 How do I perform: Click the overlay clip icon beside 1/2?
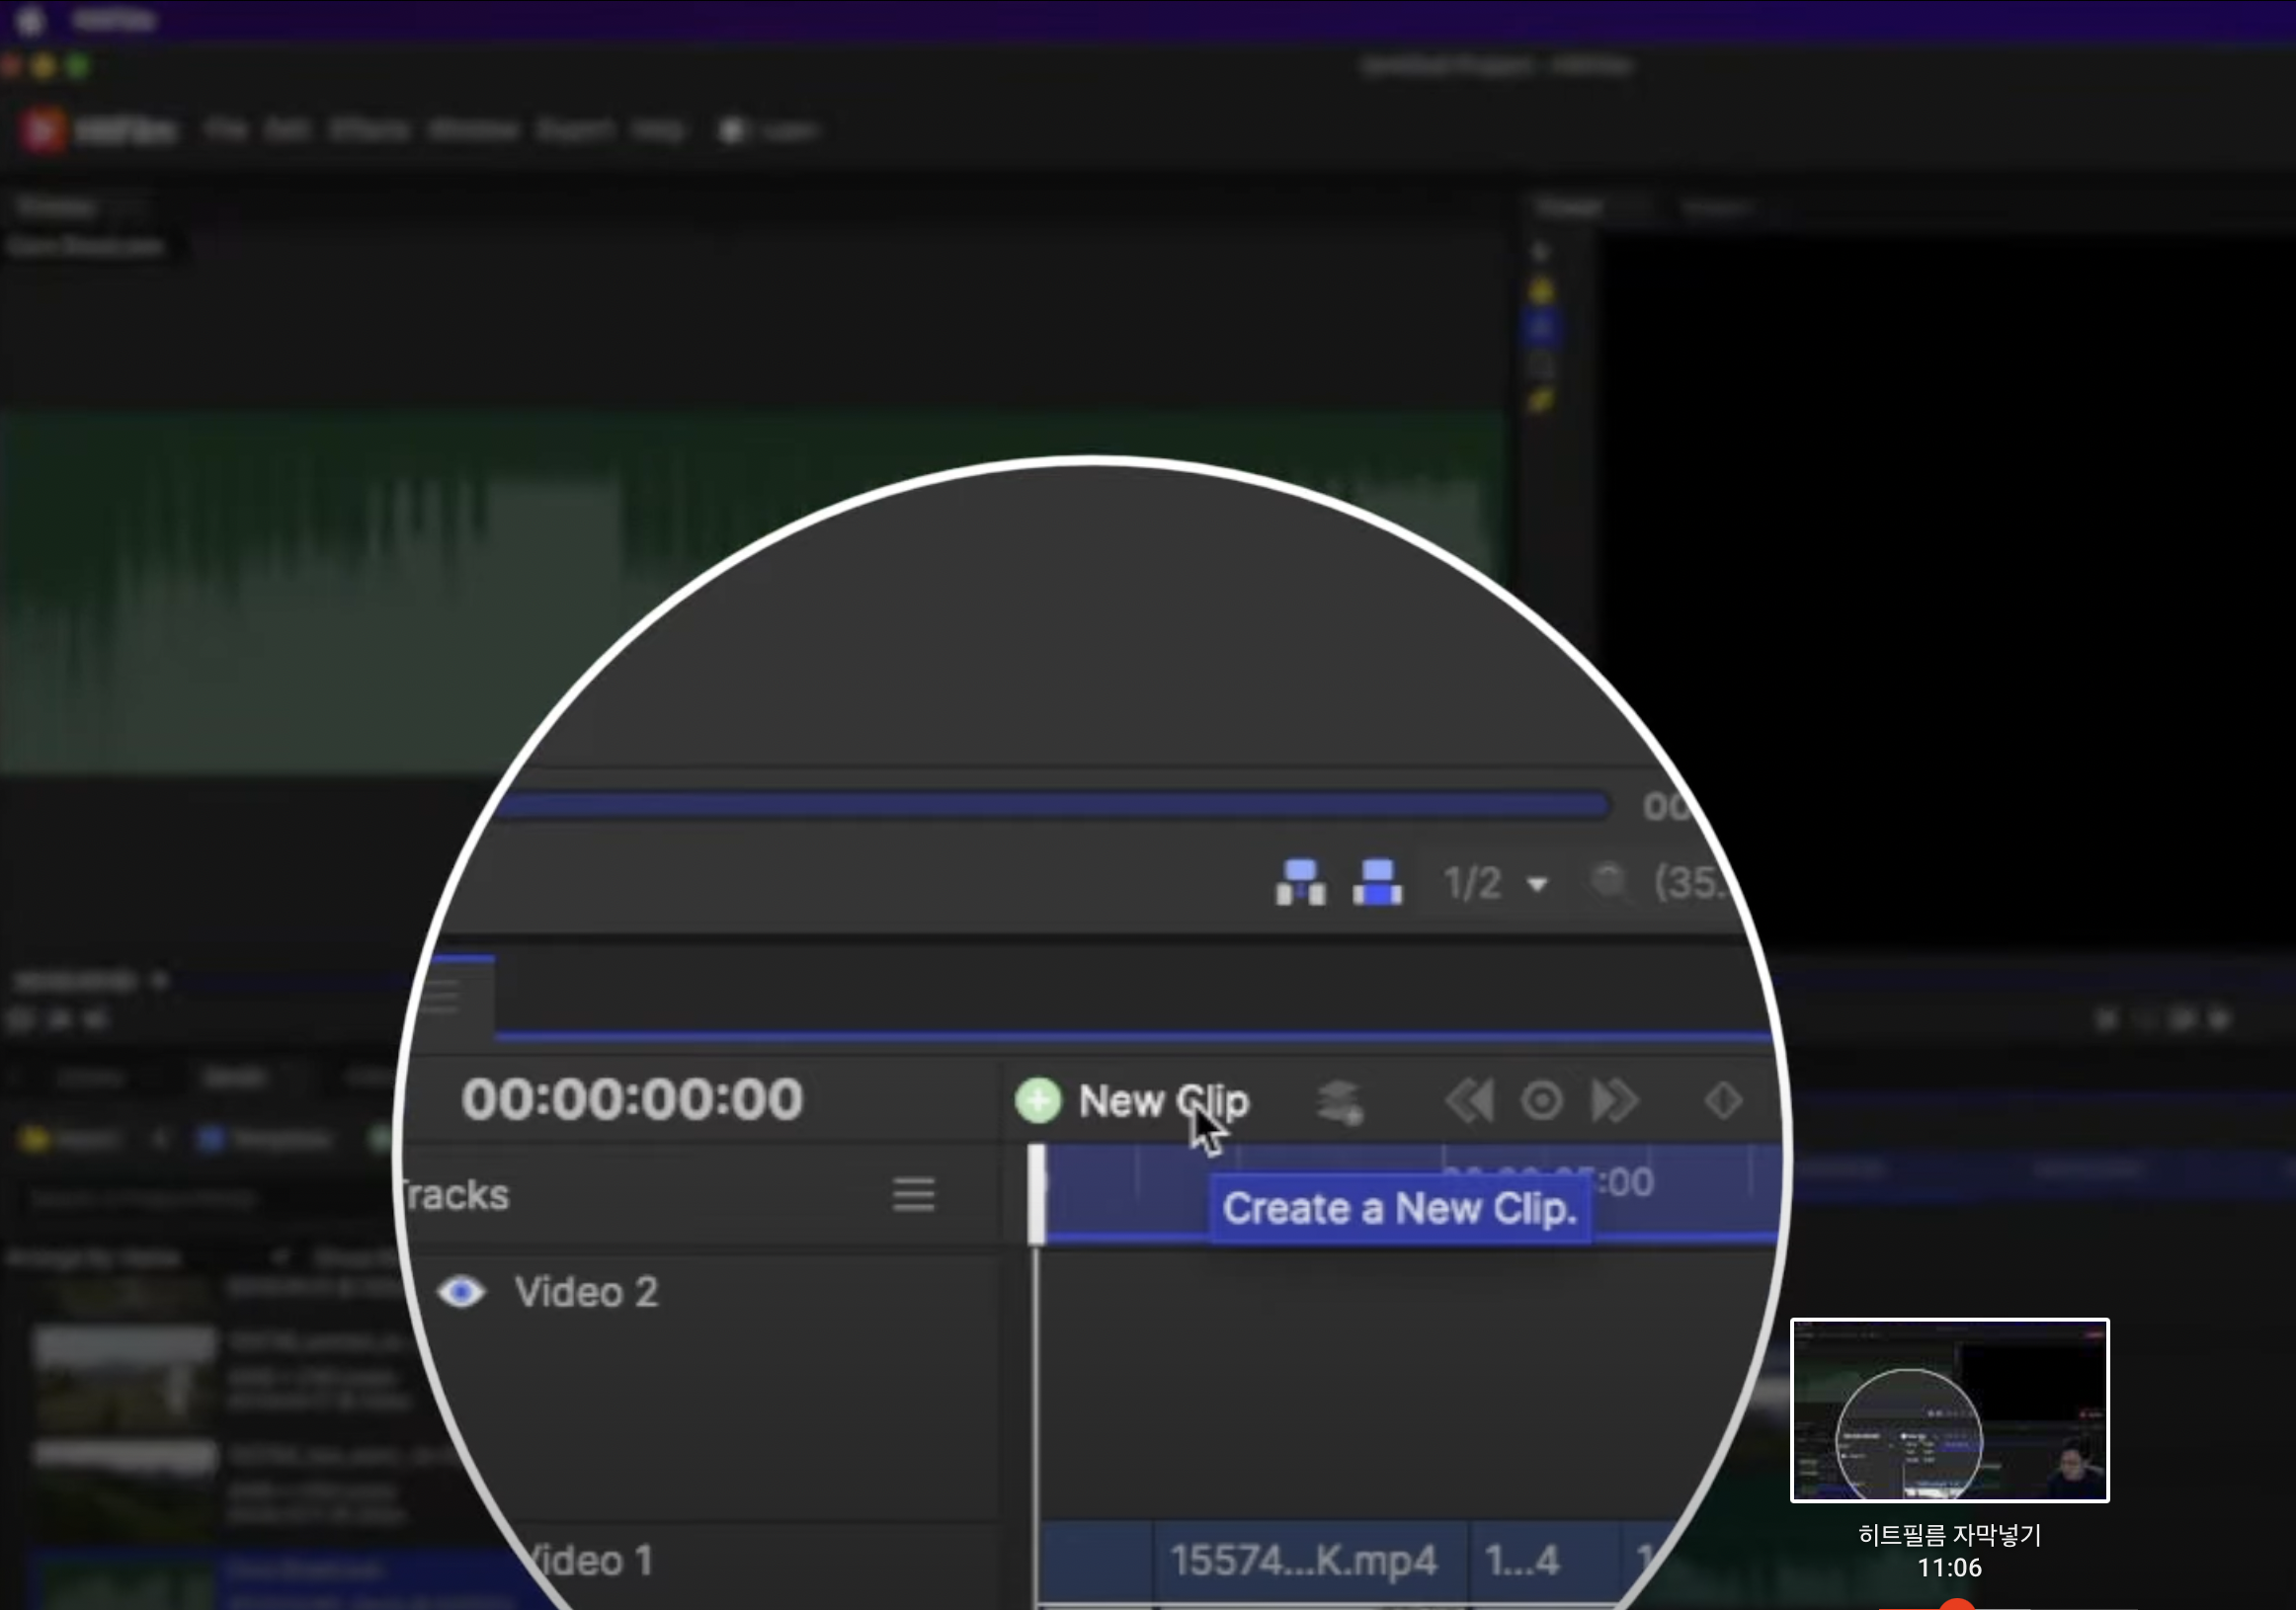click(x=1377, y=882)
